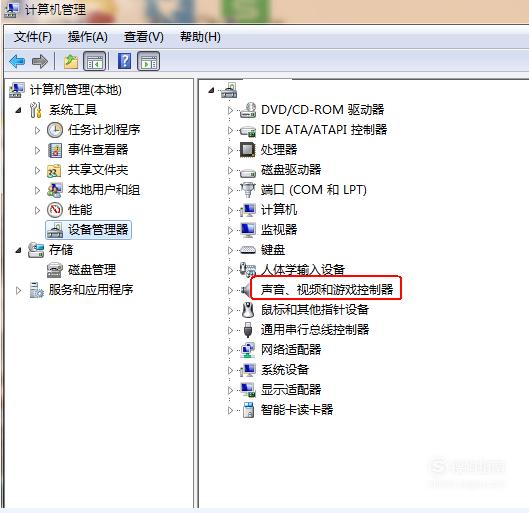The height and width of the screenshot is (513, 529).
Task: Open the 文件(F) menu
Action: click(x=33, y=37)
